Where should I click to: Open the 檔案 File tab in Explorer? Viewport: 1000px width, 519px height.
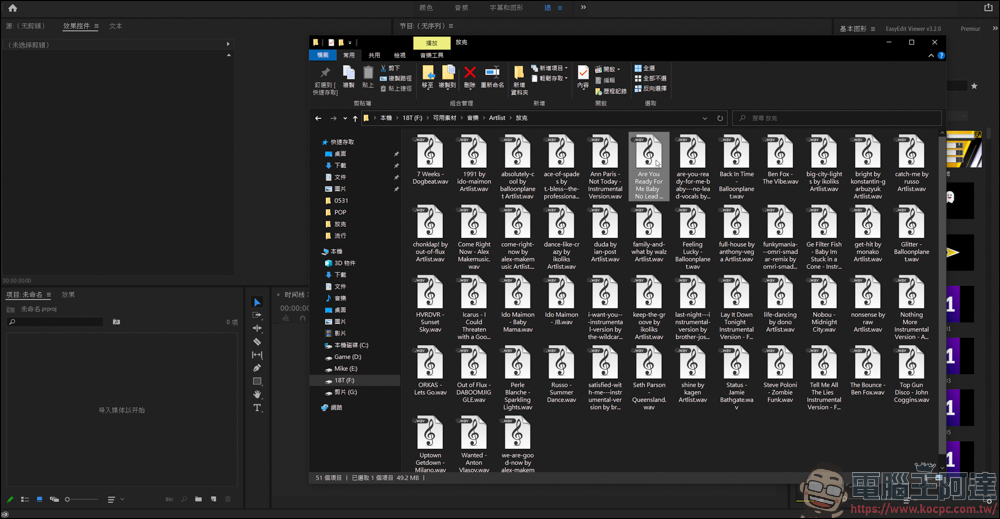pos(323,55)
